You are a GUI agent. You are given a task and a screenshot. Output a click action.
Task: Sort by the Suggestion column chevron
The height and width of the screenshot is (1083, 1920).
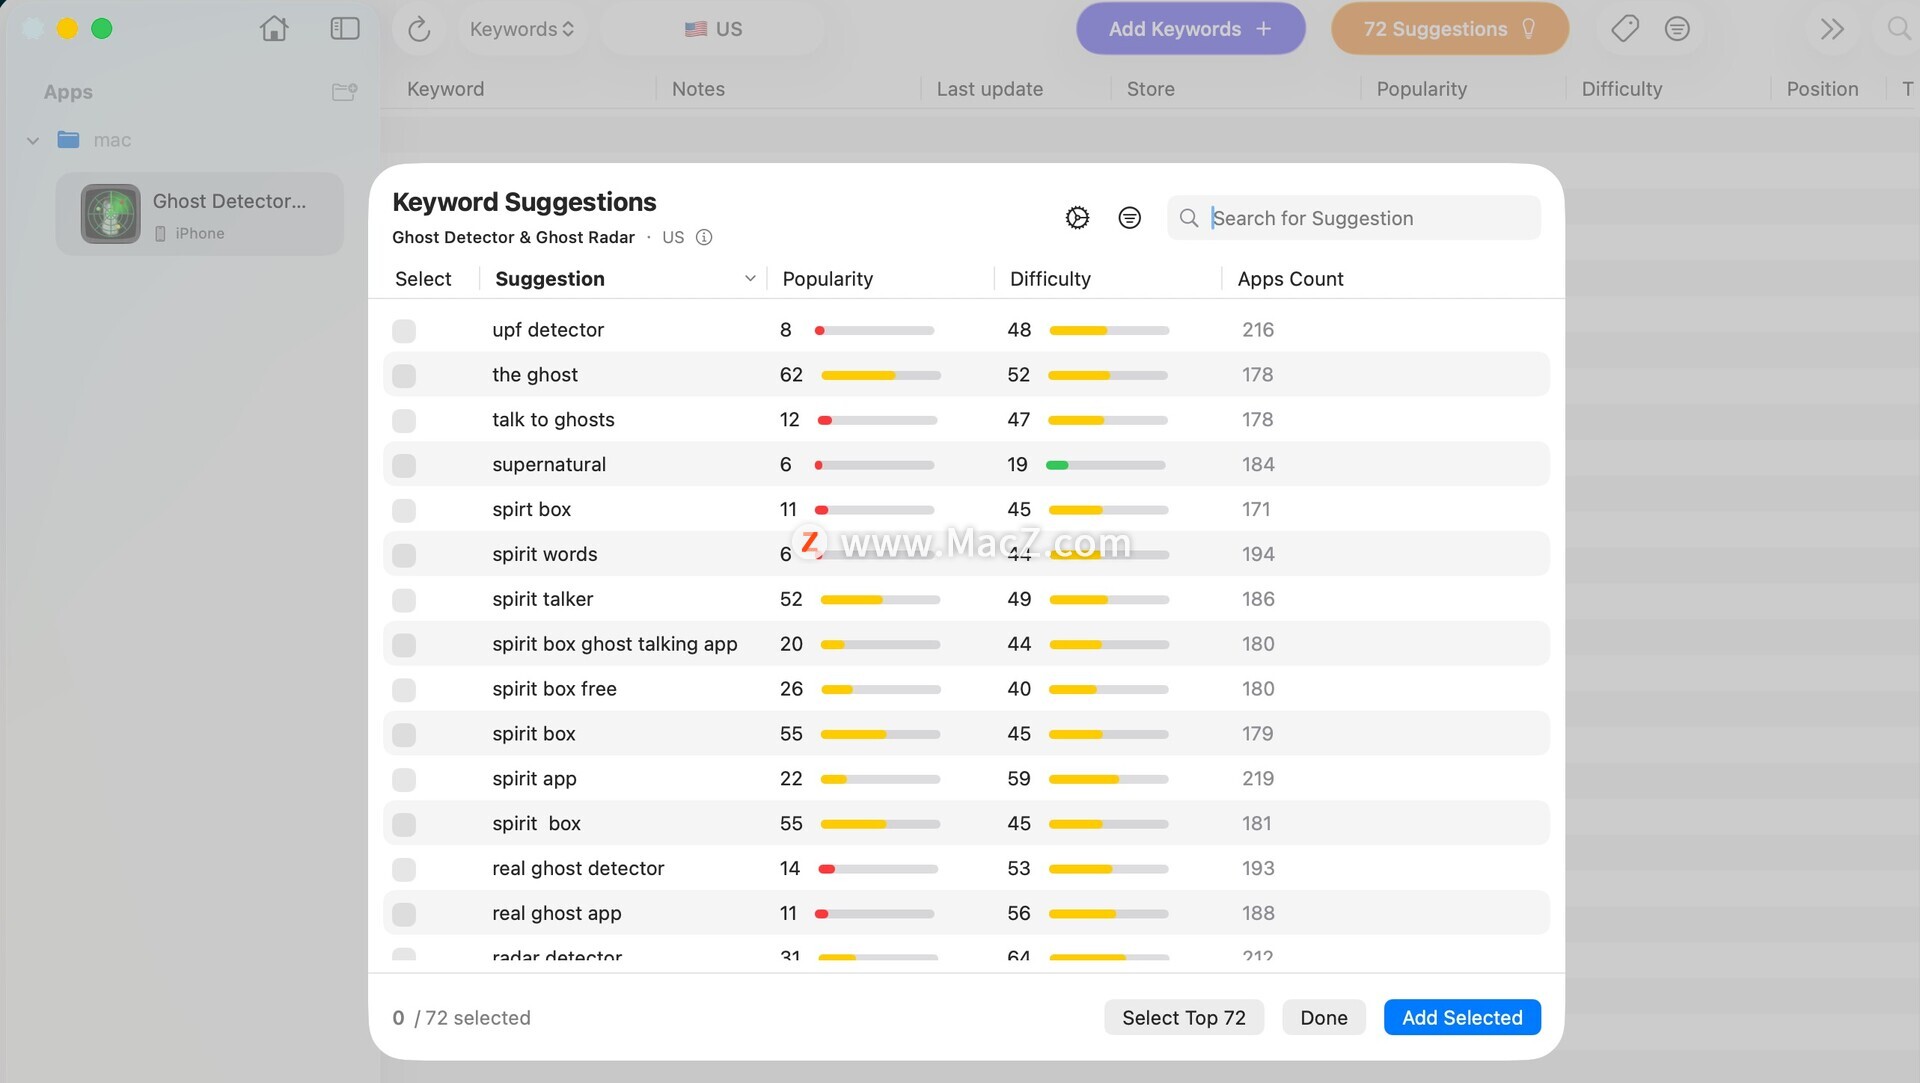(x=749, y=279)
